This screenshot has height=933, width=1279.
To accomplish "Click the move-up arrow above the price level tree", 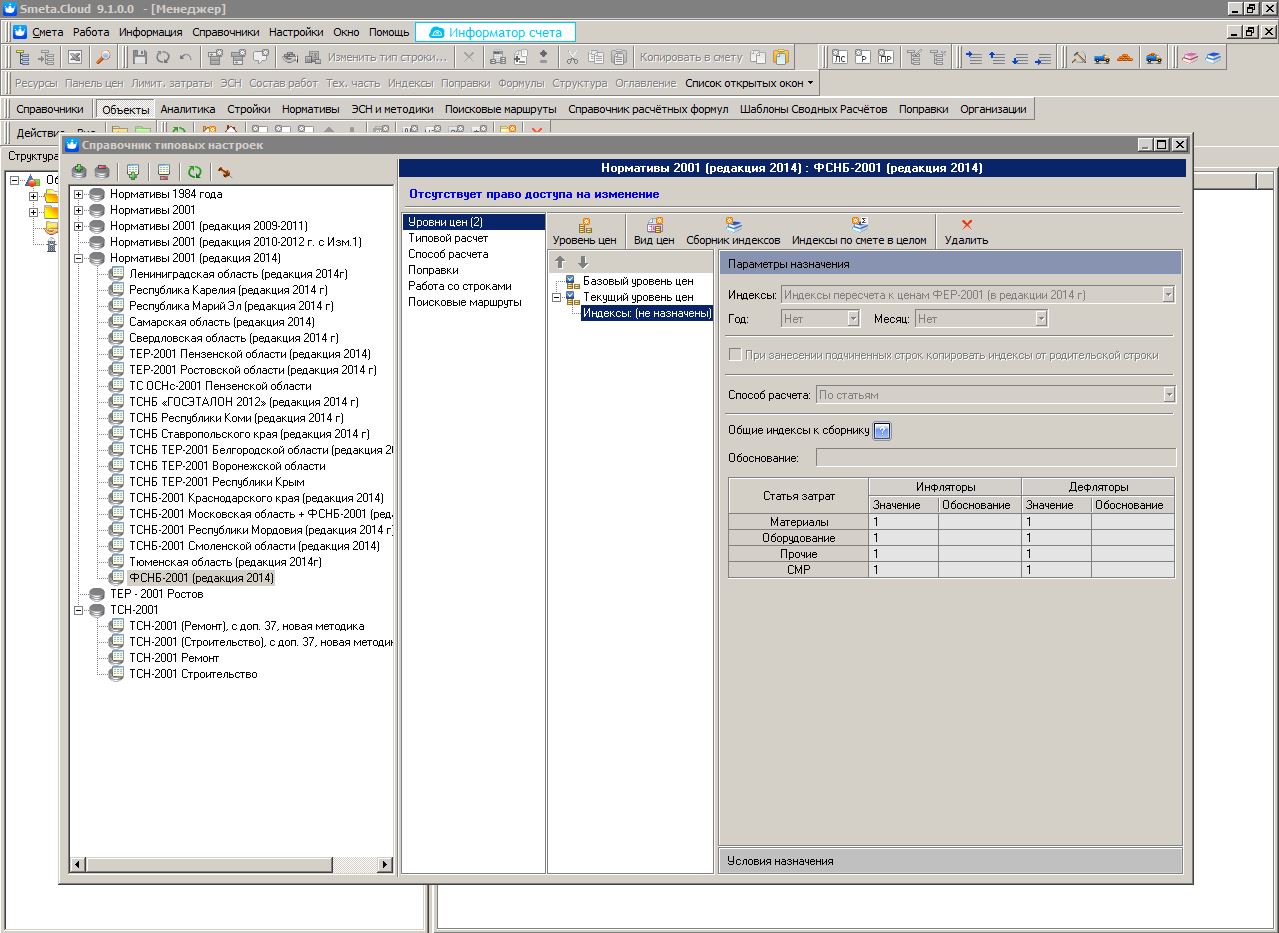I will point(561,262).
